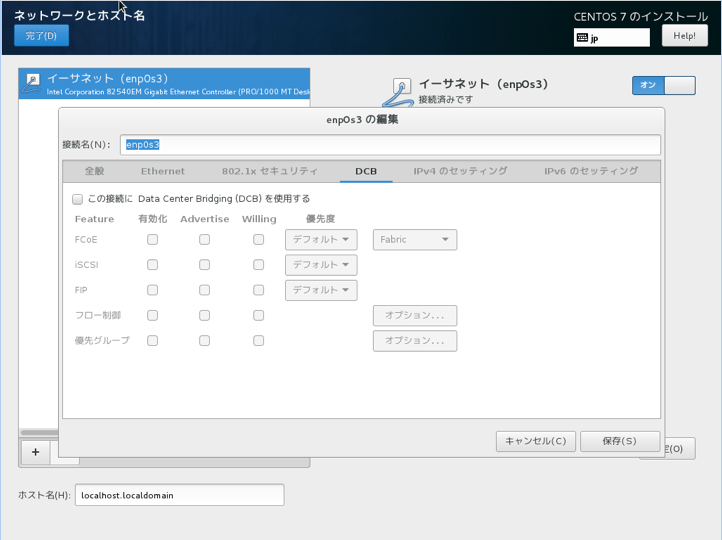This screenshot has width=722, height=540.
Task: Click the Ethernet device icon in the list
Action: [x=32, y=83]
